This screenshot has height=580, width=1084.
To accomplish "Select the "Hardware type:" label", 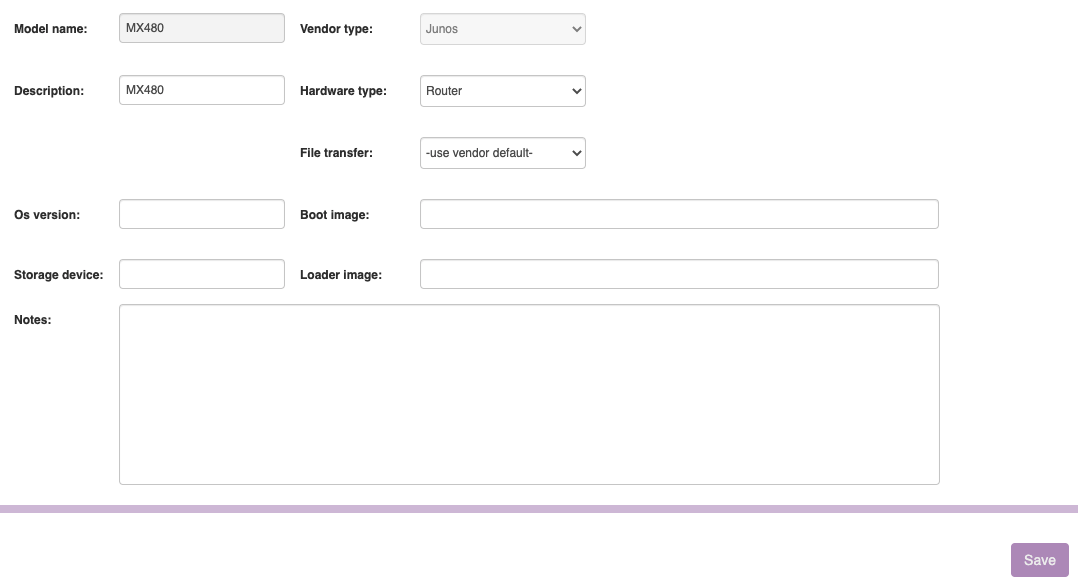I will point(343,91).
